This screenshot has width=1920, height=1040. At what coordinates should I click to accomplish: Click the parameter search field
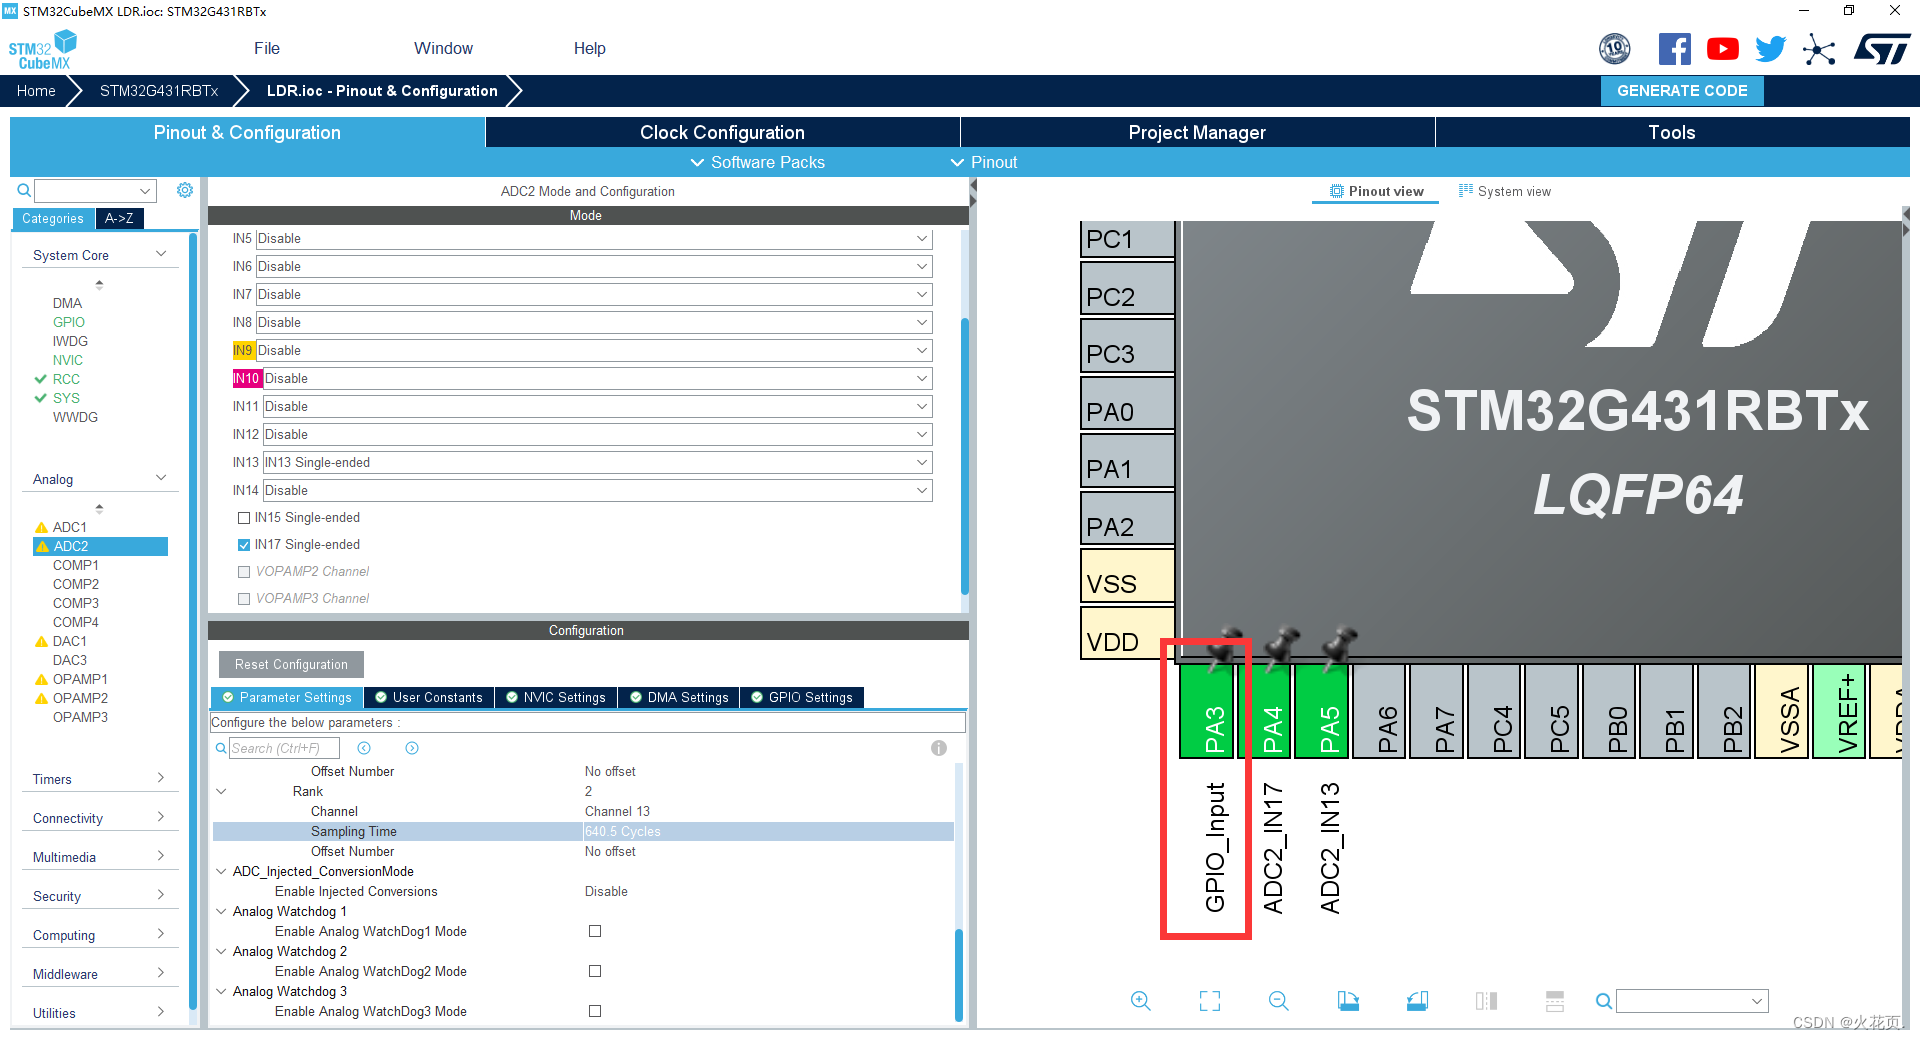pos(285,748)
